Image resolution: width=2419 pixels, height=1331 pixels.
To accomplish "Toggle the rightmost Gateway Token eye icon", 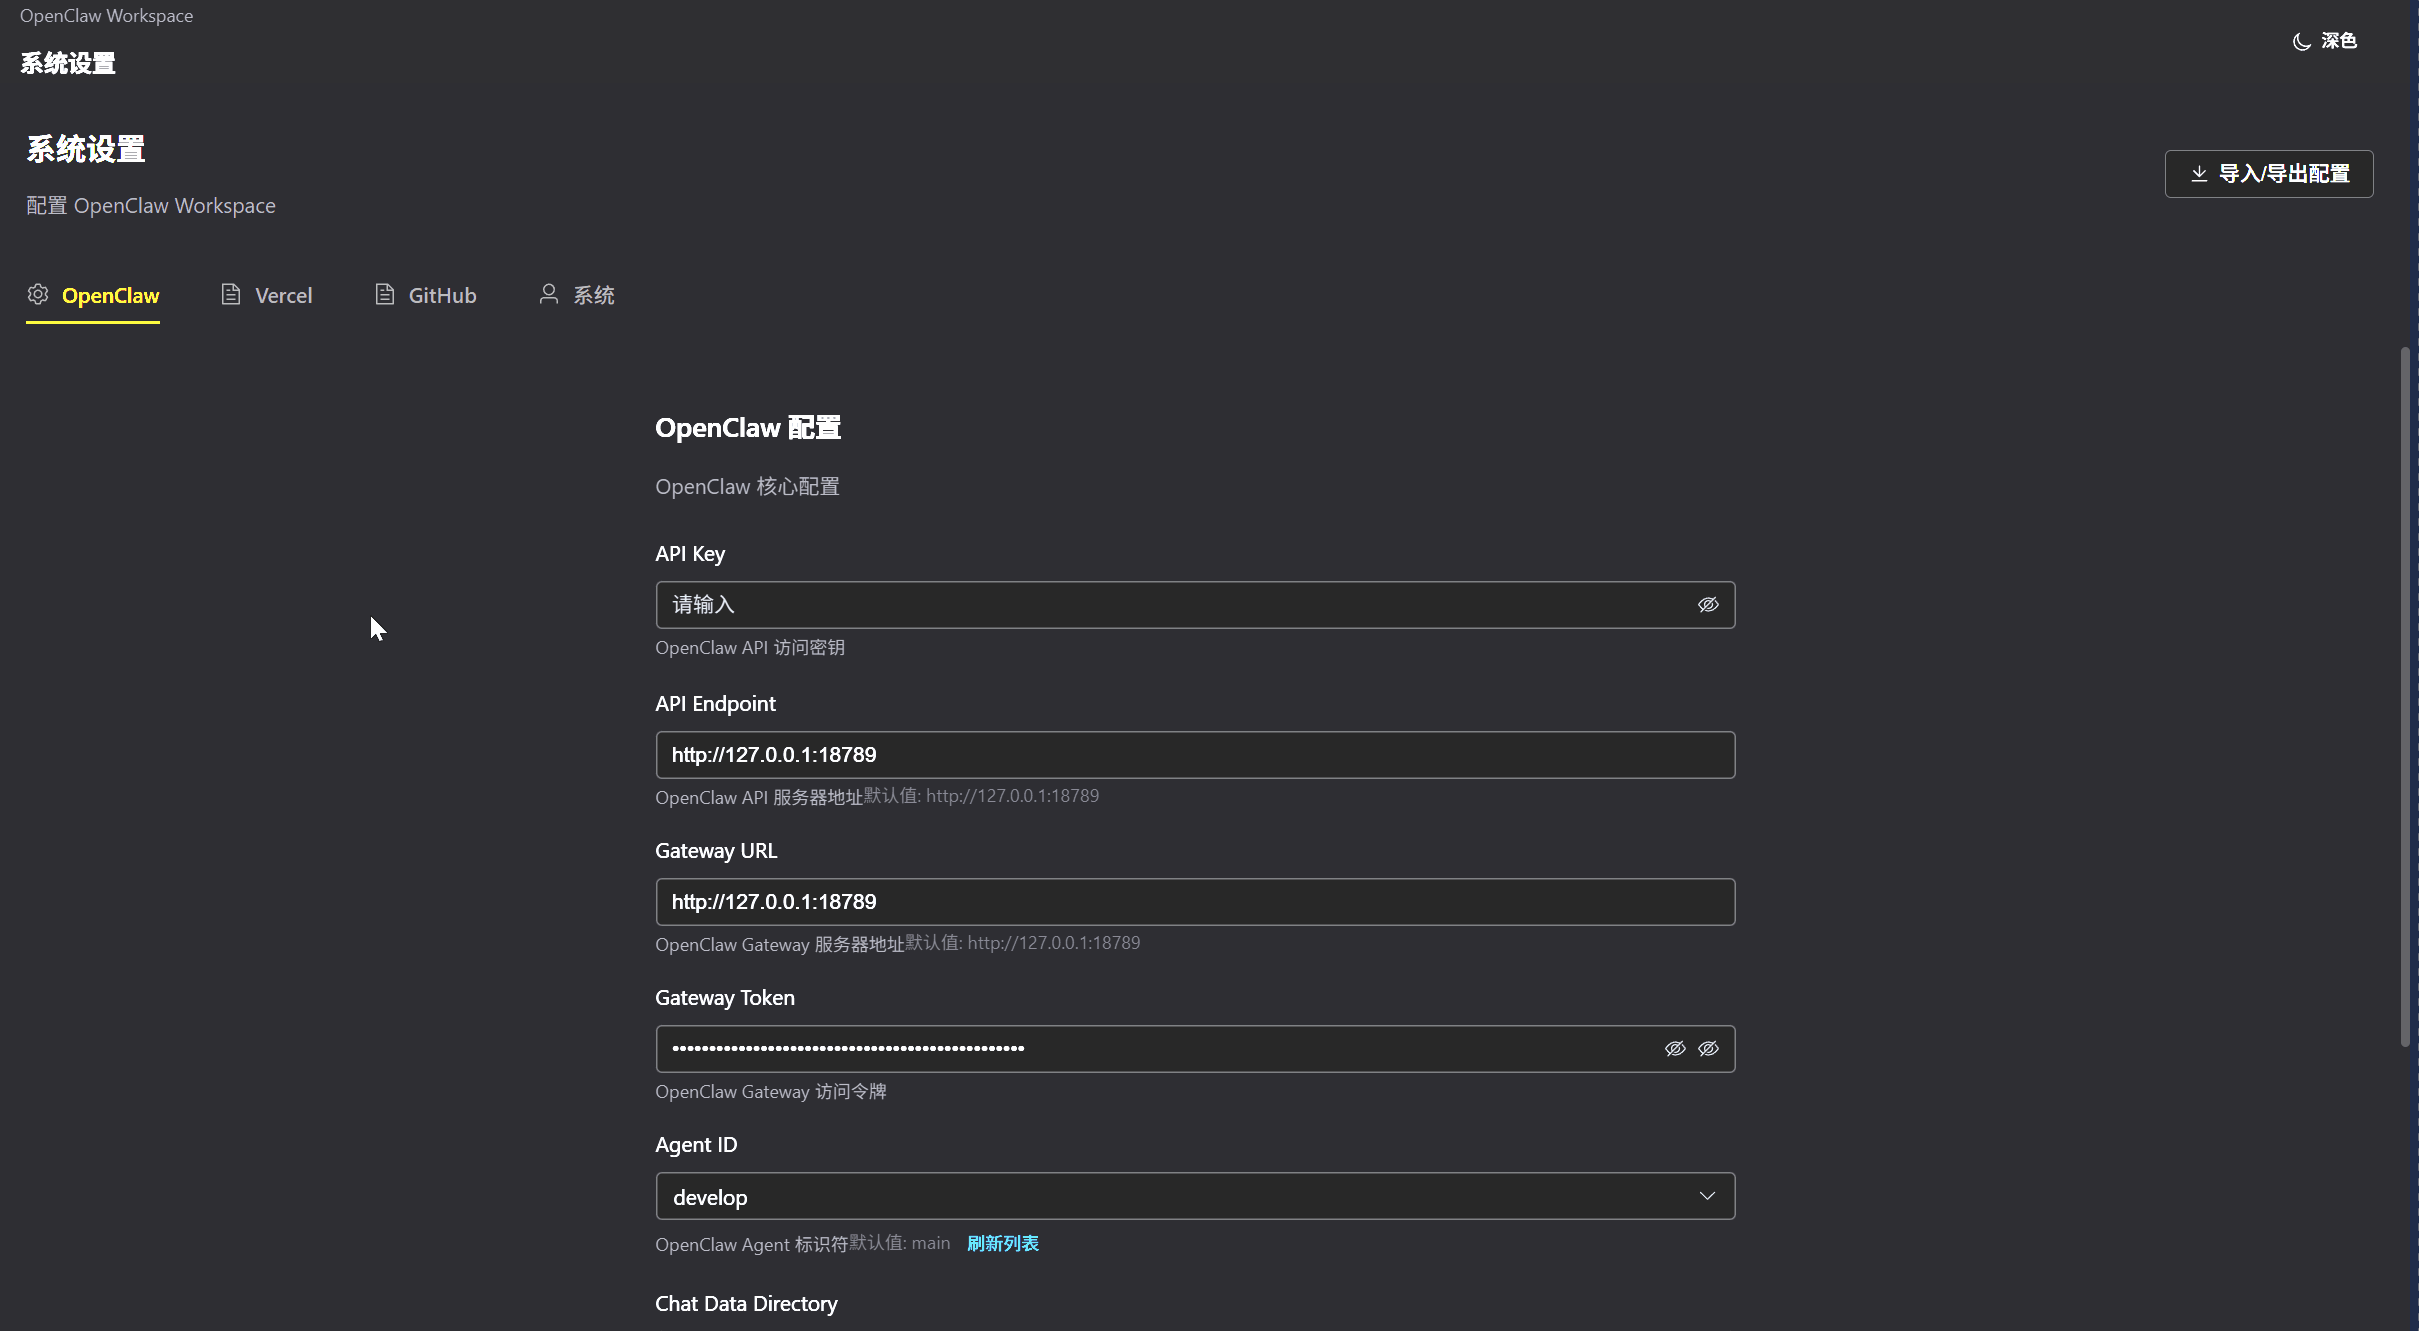I will point(1708,1049).
